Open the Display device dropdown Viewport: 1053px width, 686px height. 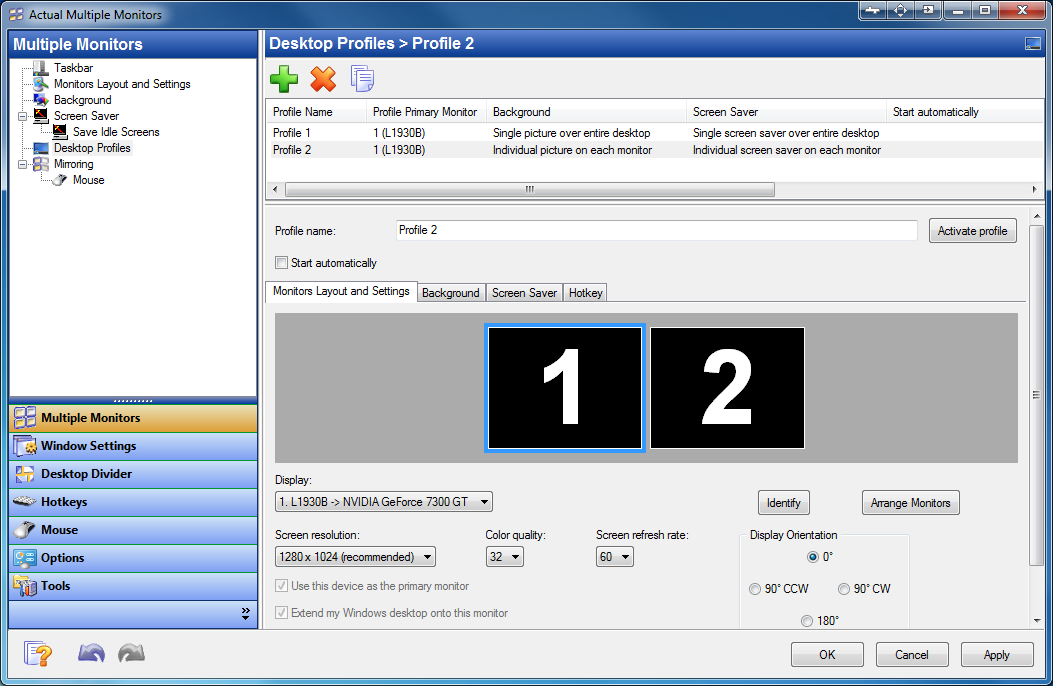[x=384, y=502]
